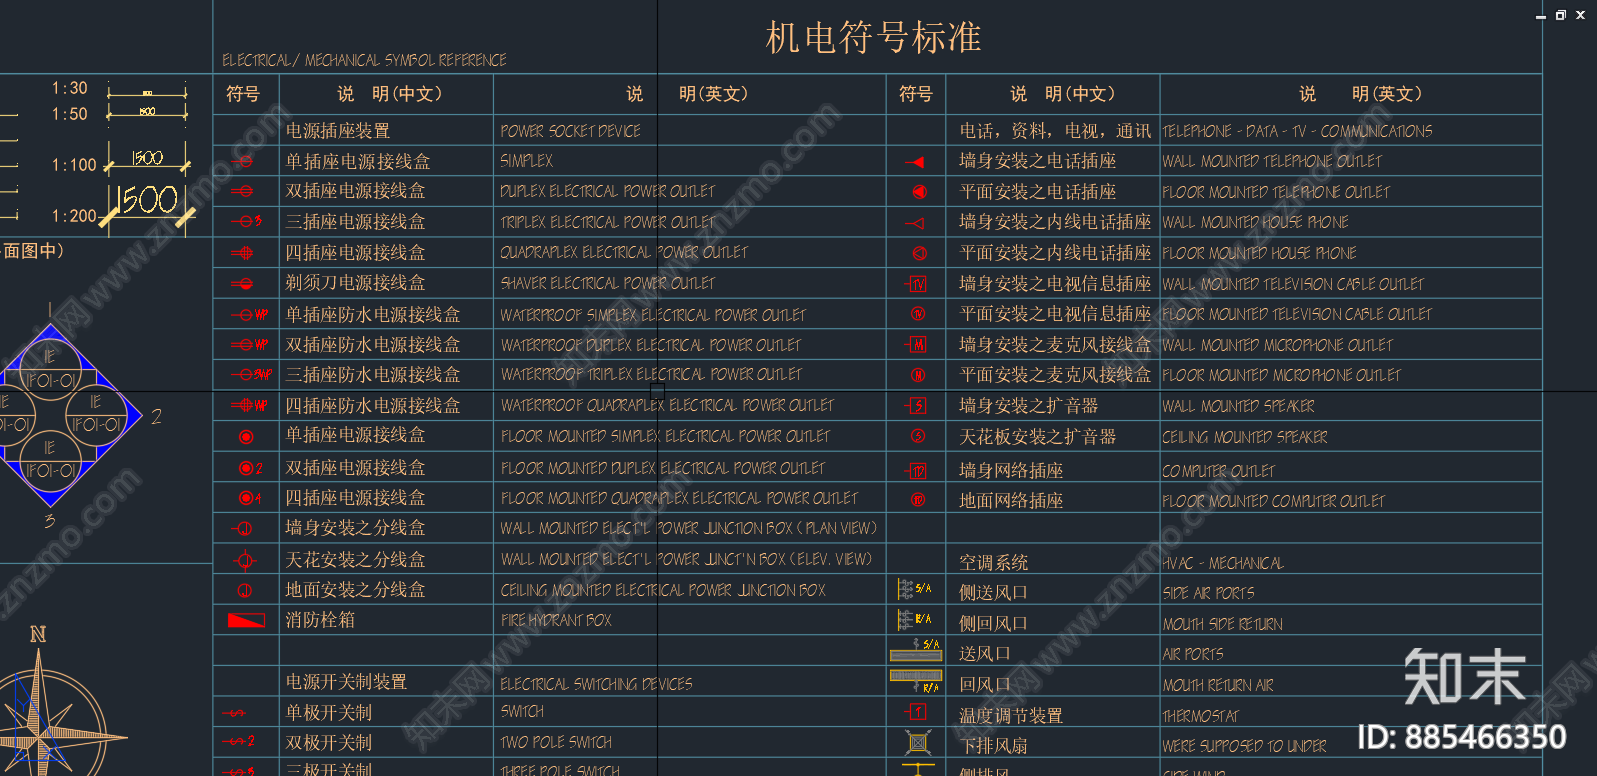This screenshot has width=1597, height=776.
Task: Click the 空调系统 section heading
Action: click(x=993, y=563)
